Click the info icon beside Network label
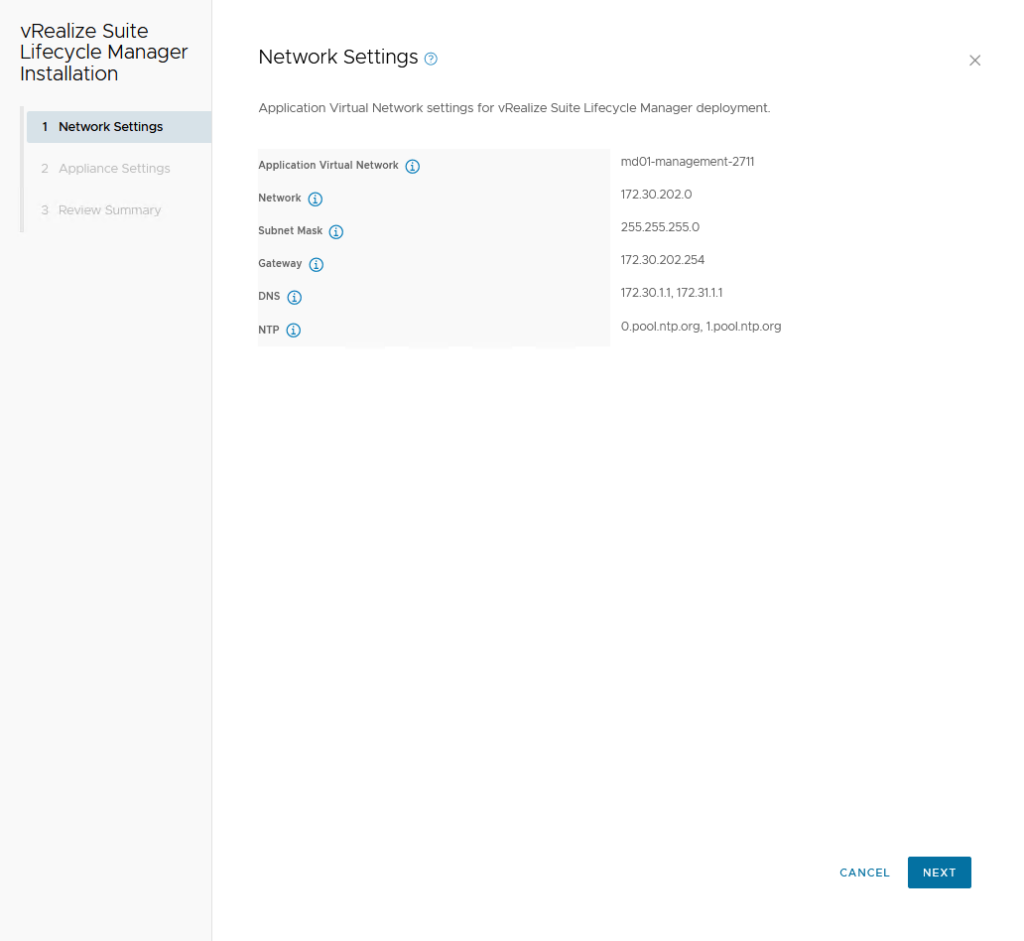The image size is (1024, 941). click(315, 199)
